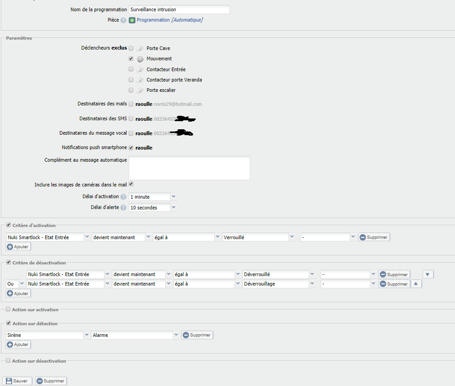
Task: Click the Porte escalier device icon
Action: click(x=140, y=90)
